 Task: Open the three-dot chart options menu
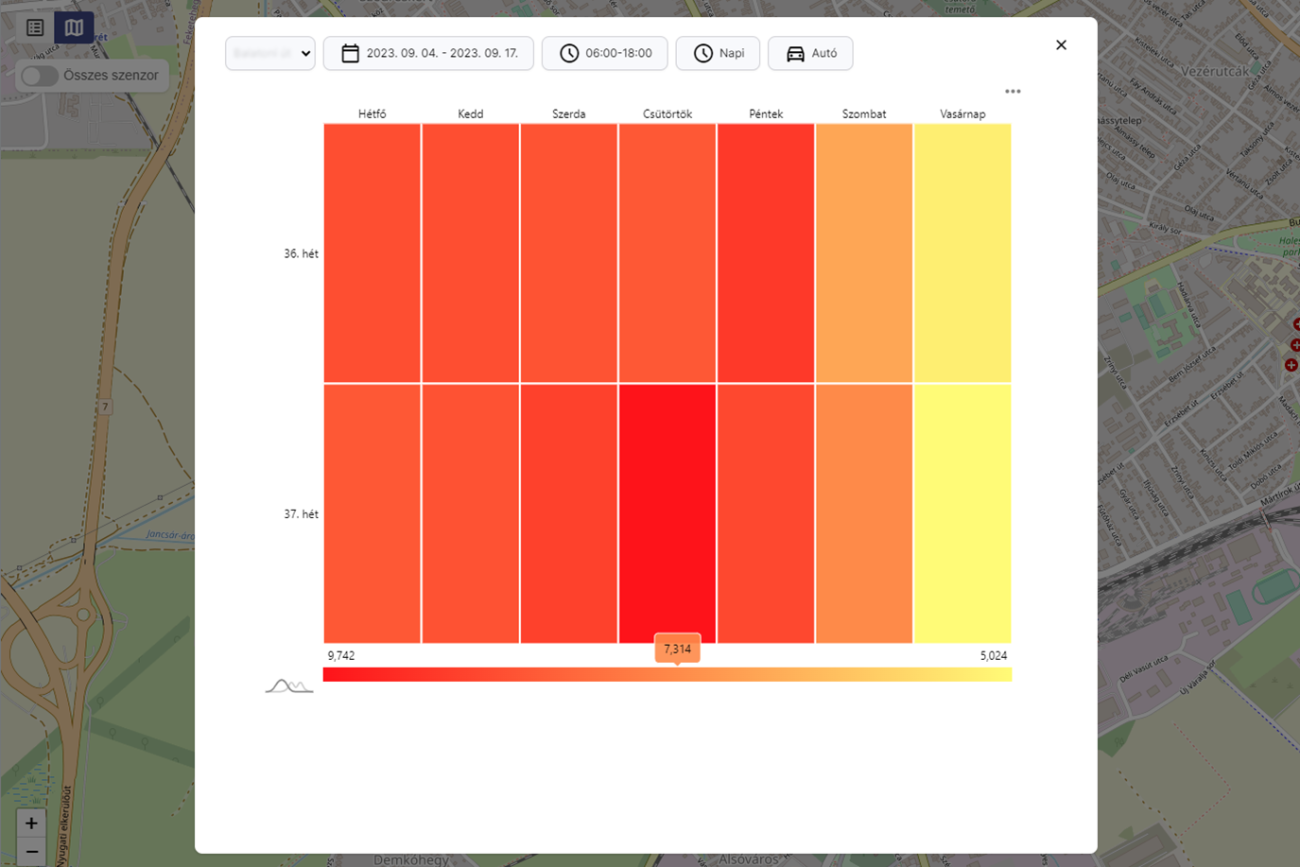click(1012, 91)
